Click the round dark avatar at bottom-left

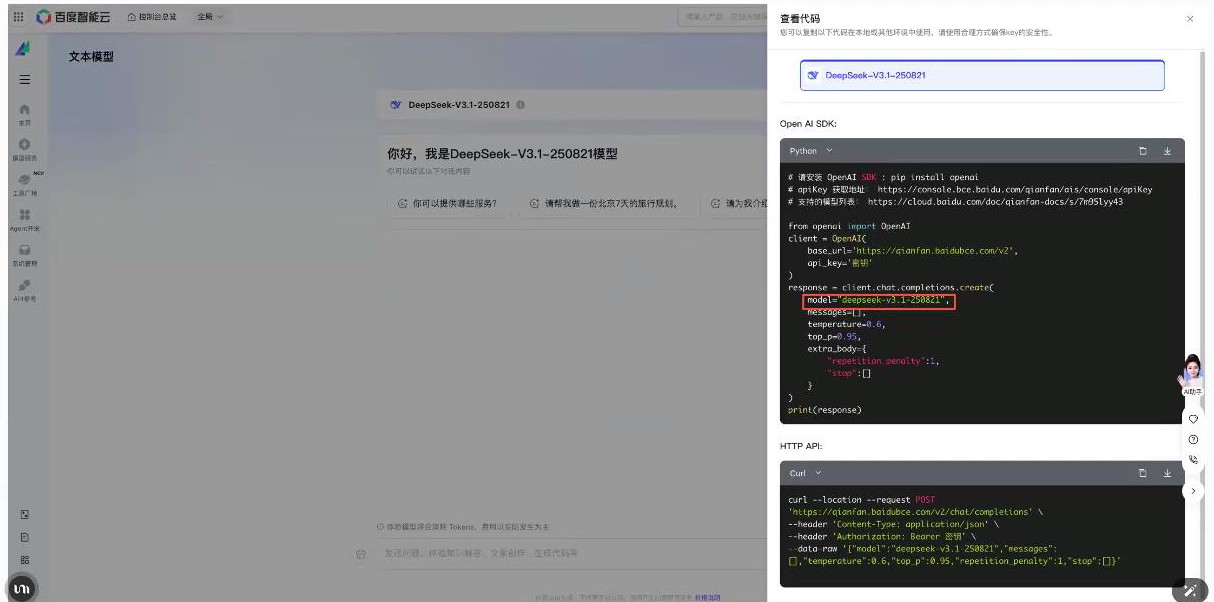(x=21, y=589)
